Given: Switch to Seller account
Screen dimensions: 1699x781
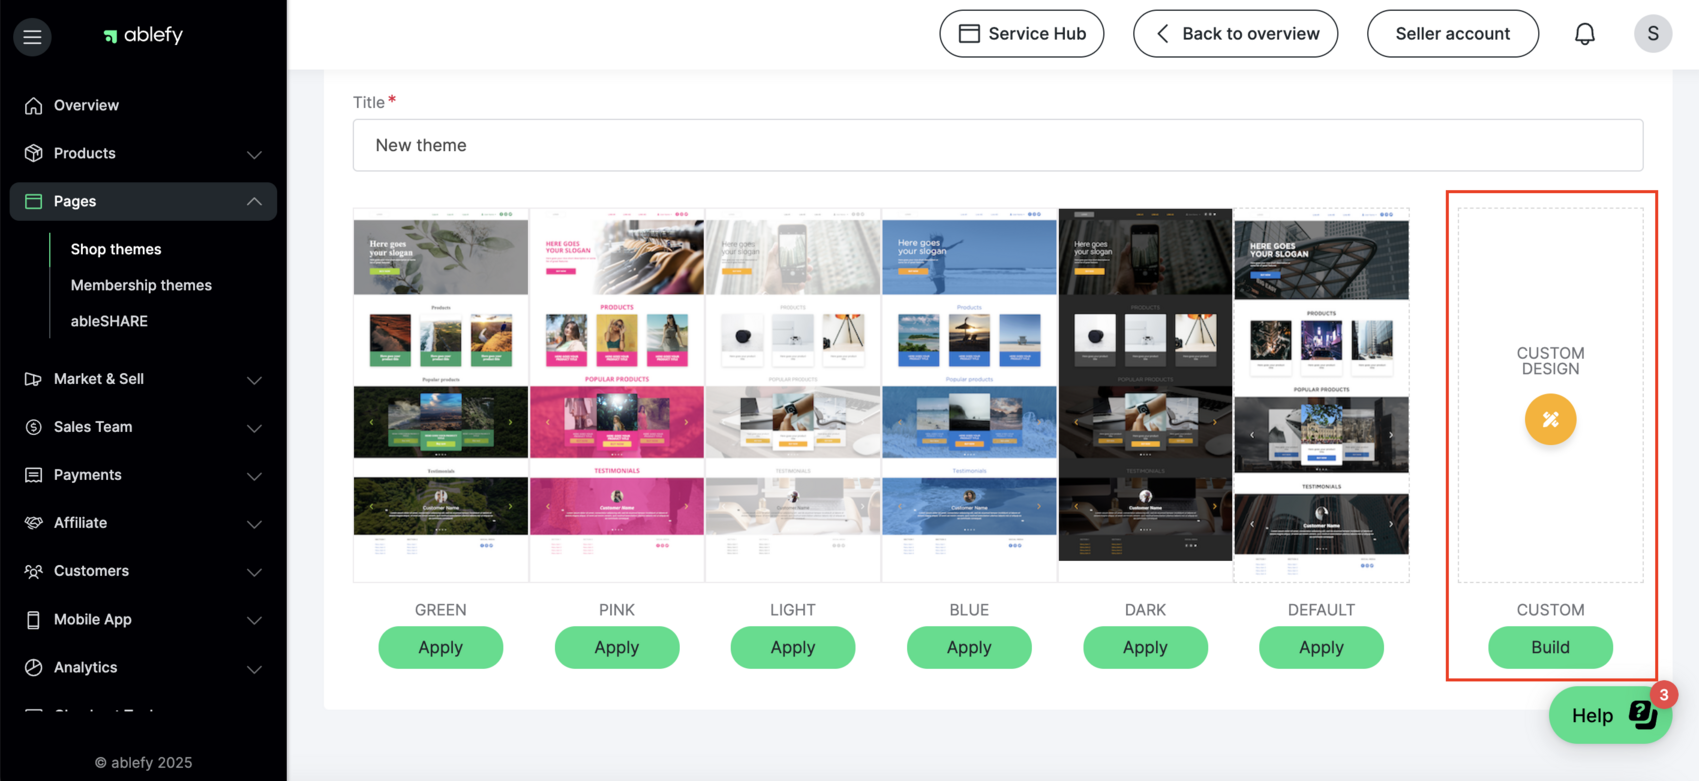Looking at the screenshot, I should [x=1452, y=34].
